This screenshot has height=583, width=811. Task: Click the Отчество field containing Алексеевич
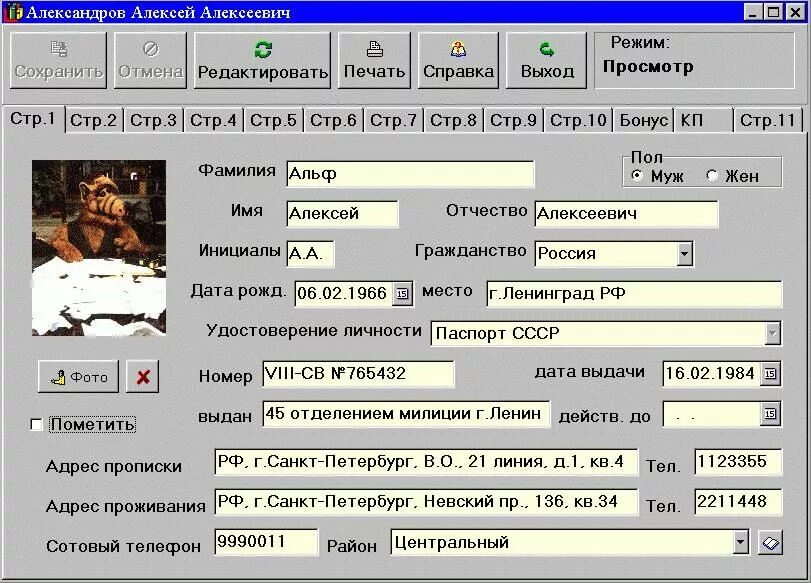[x=626, y=214]
